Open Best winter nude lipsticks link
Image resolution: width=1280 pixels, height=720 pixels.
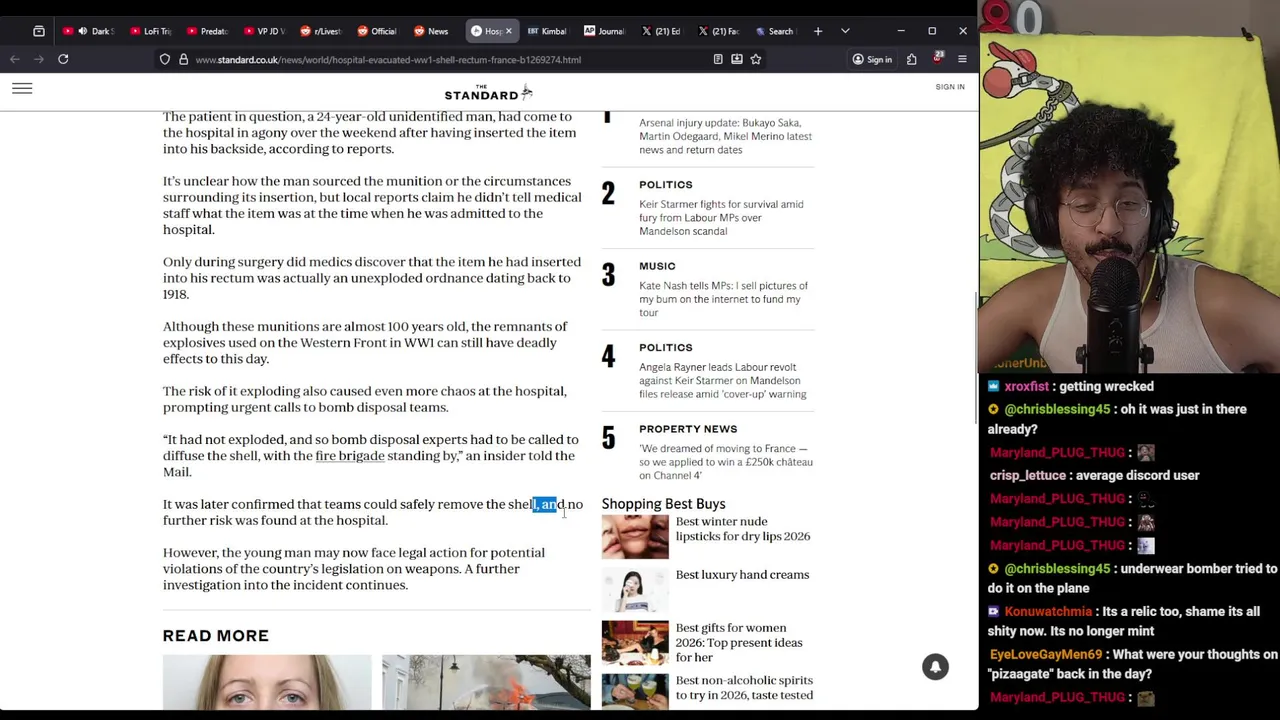click(x=743, y=529)
